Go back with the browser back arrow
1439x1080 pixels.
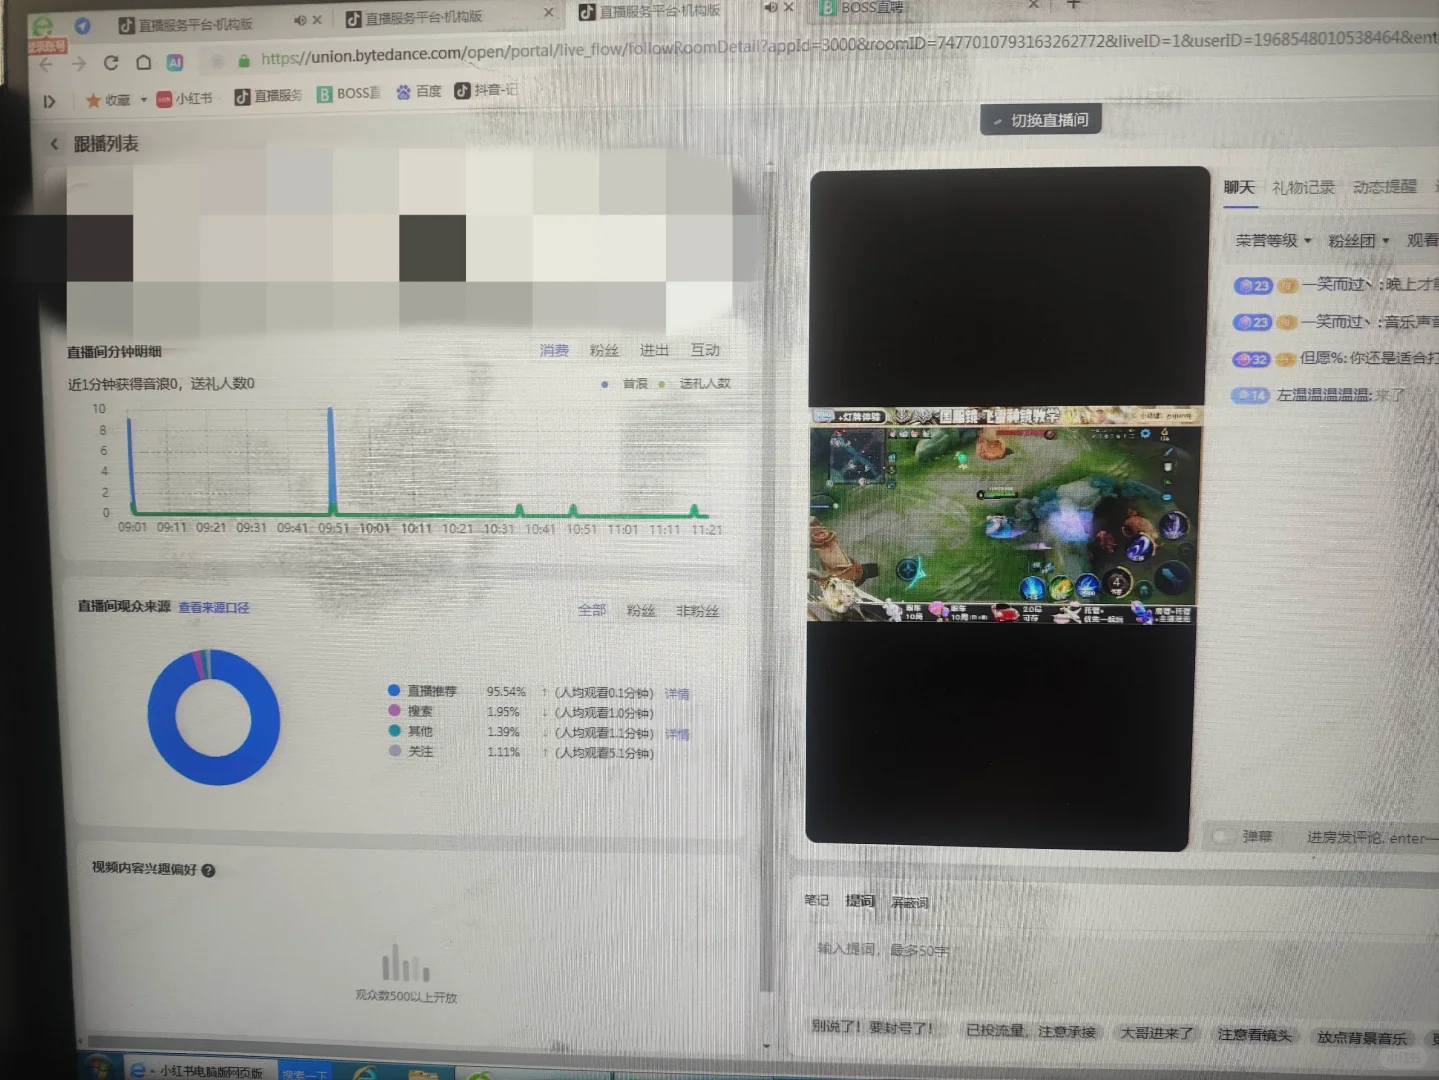[x=46, y=64]
